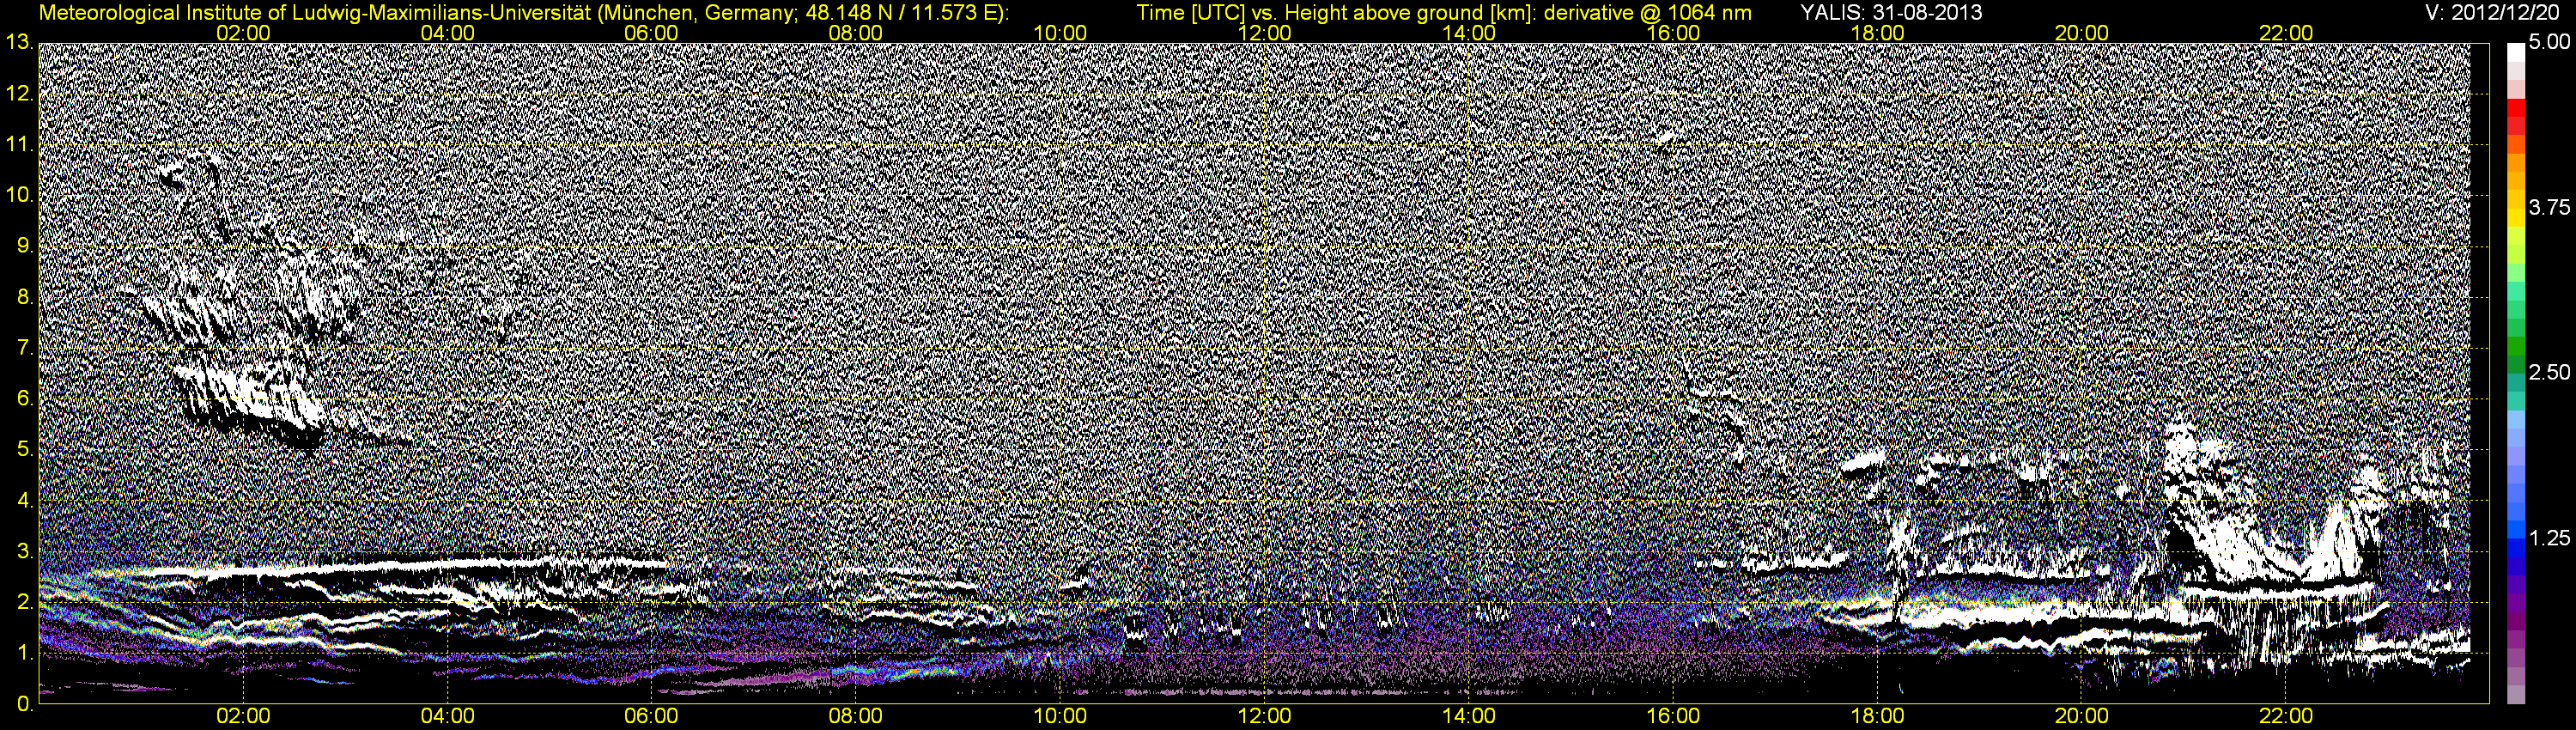Image resolution: width=2576 pixels, height=730 pixels.
Task: Click the 10 km height axis label
Action: (19, 195)
